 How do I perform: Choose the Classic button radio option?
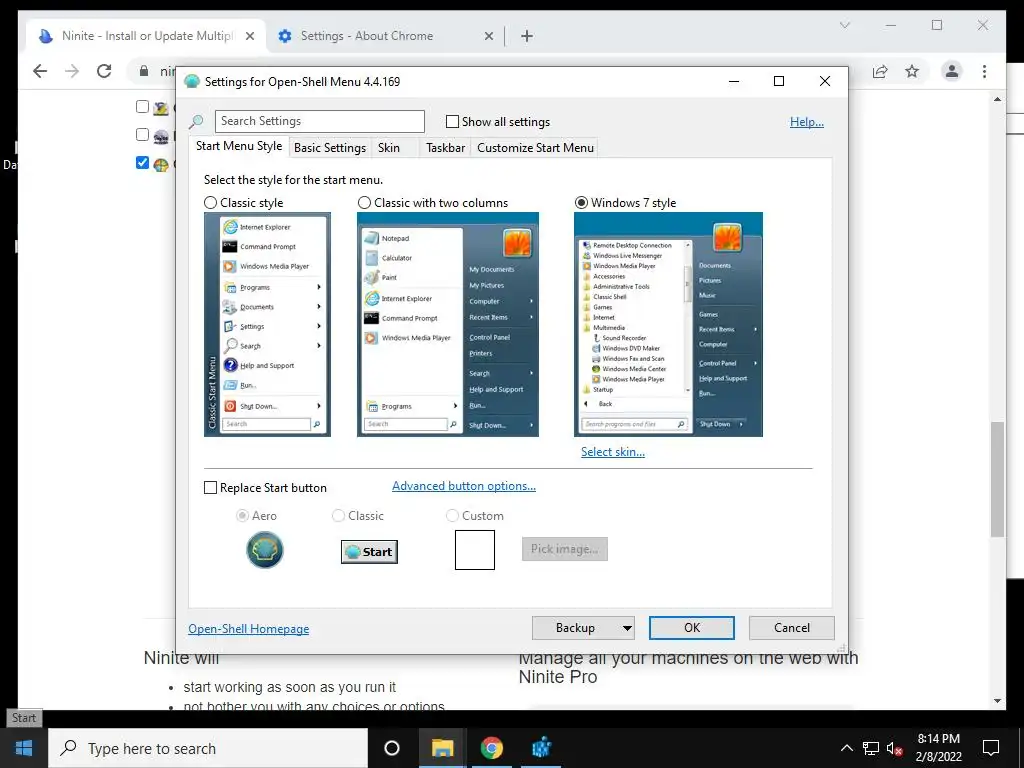338,515
